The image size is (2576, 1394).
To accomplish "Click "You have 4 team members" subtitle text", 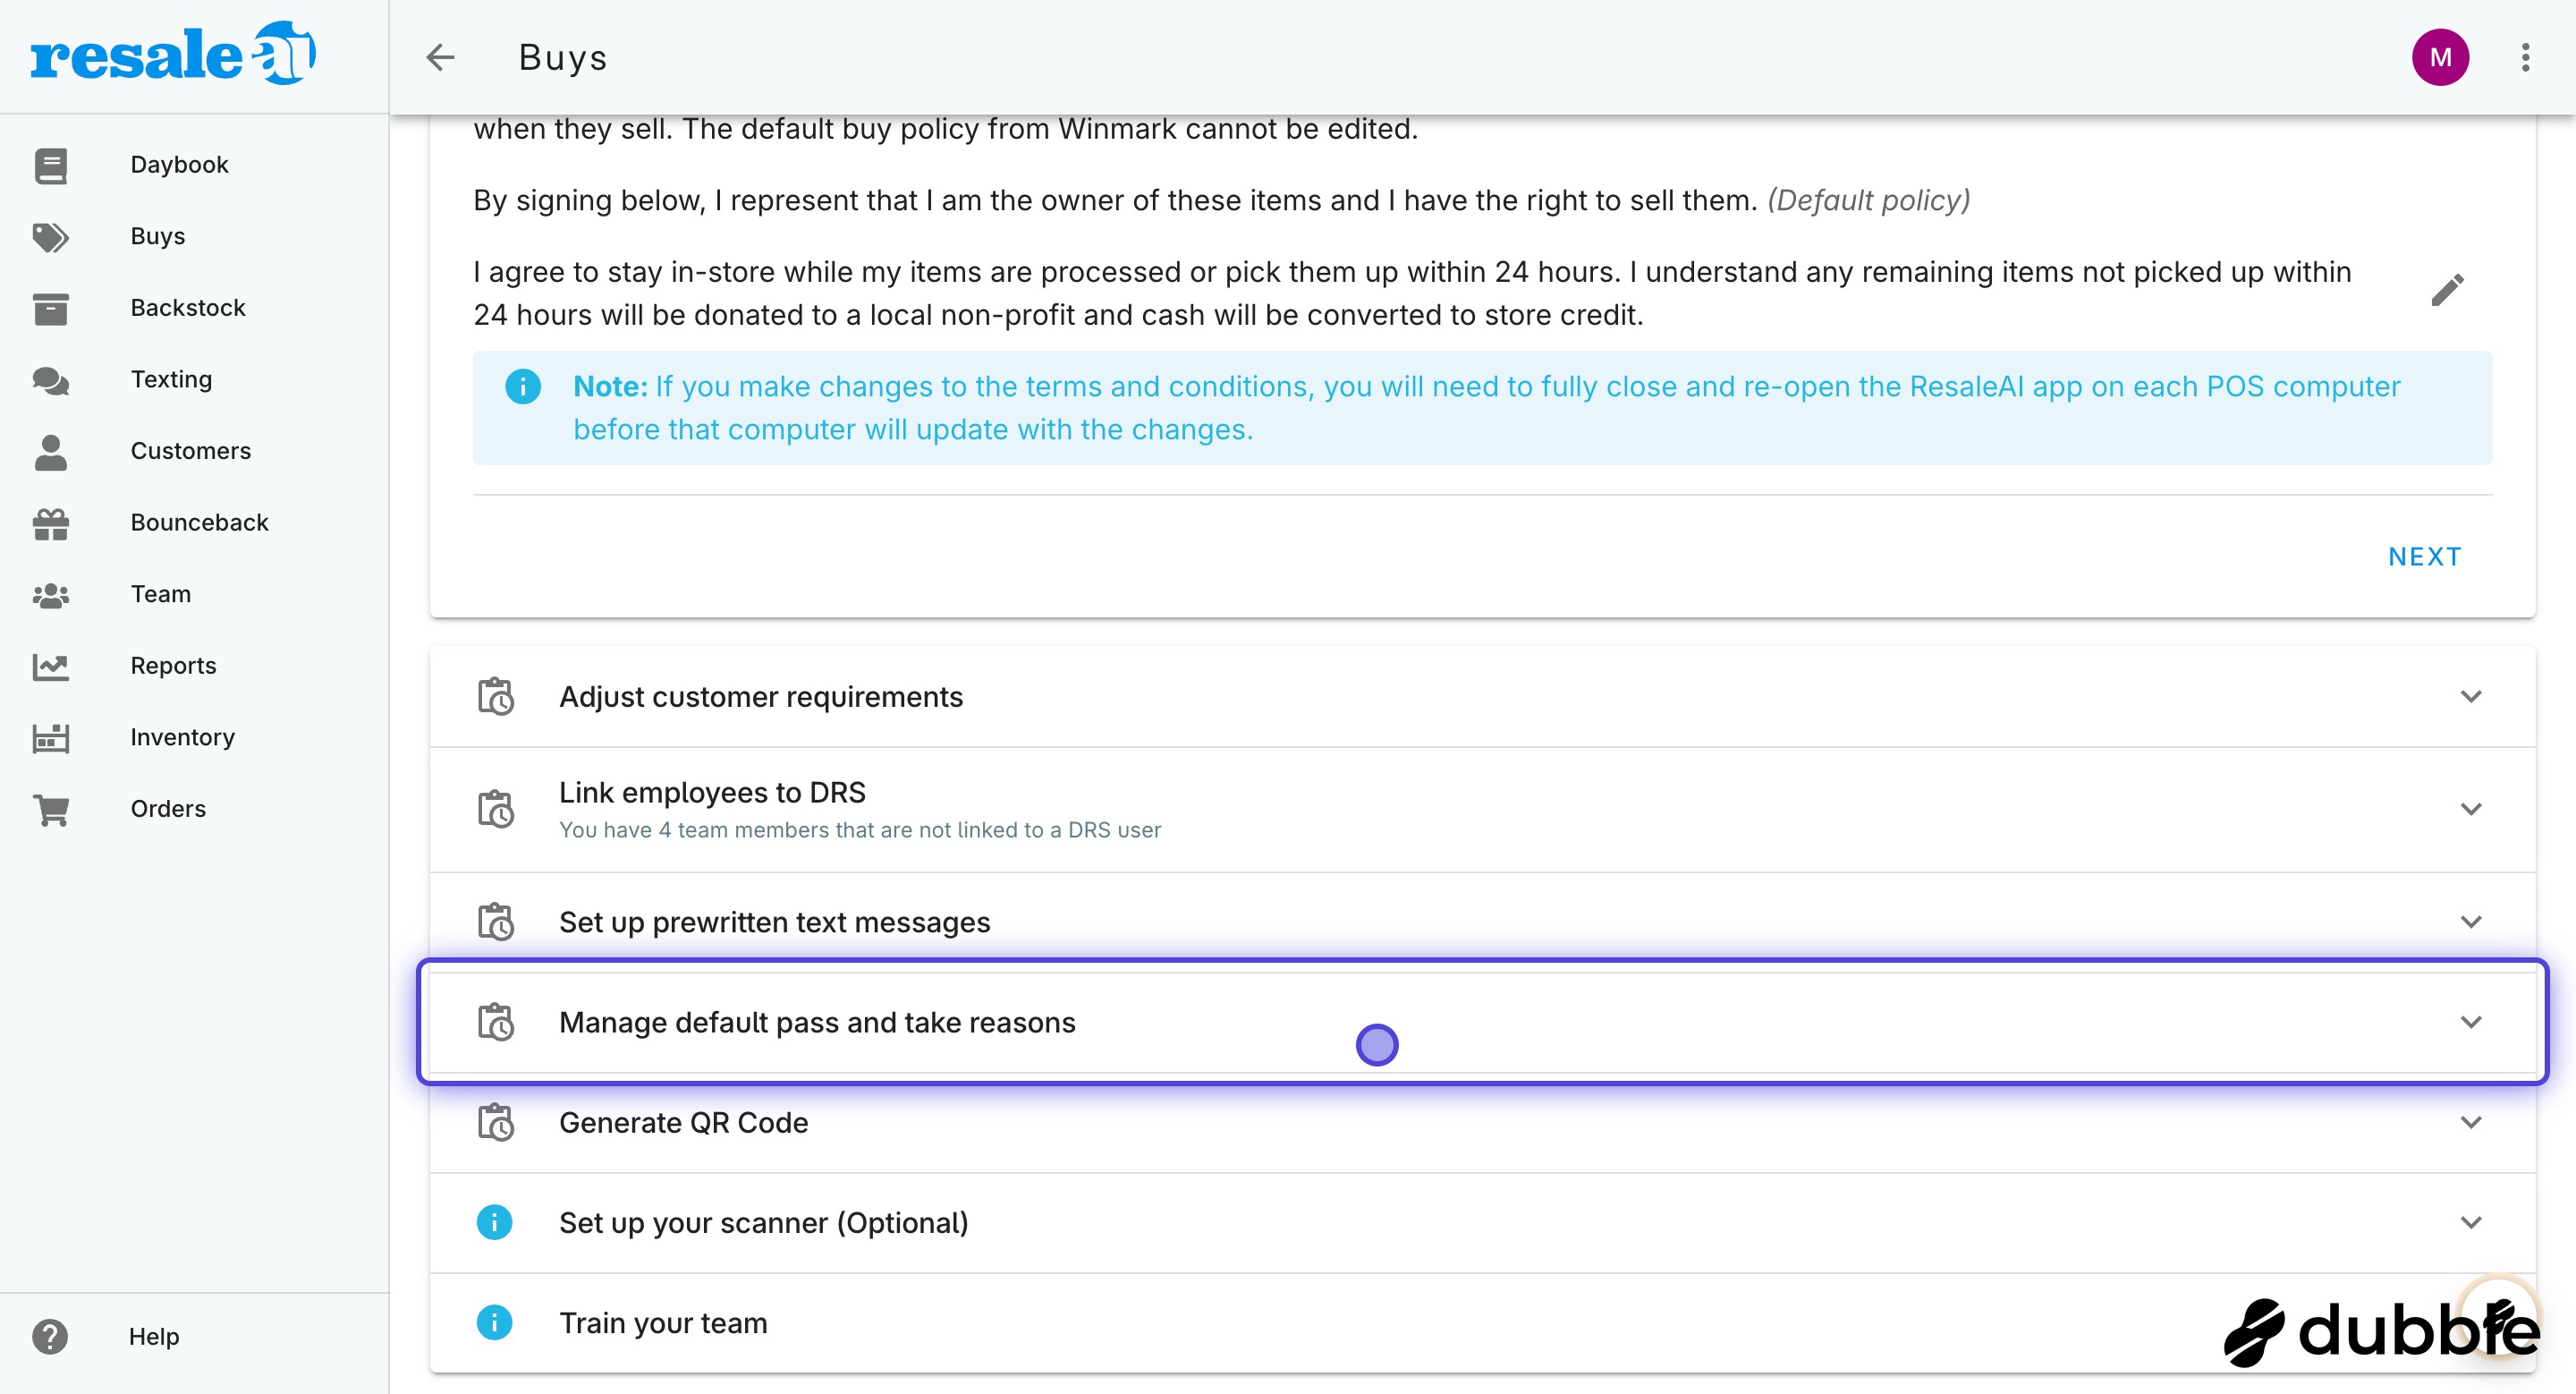I will click(860, 830).
